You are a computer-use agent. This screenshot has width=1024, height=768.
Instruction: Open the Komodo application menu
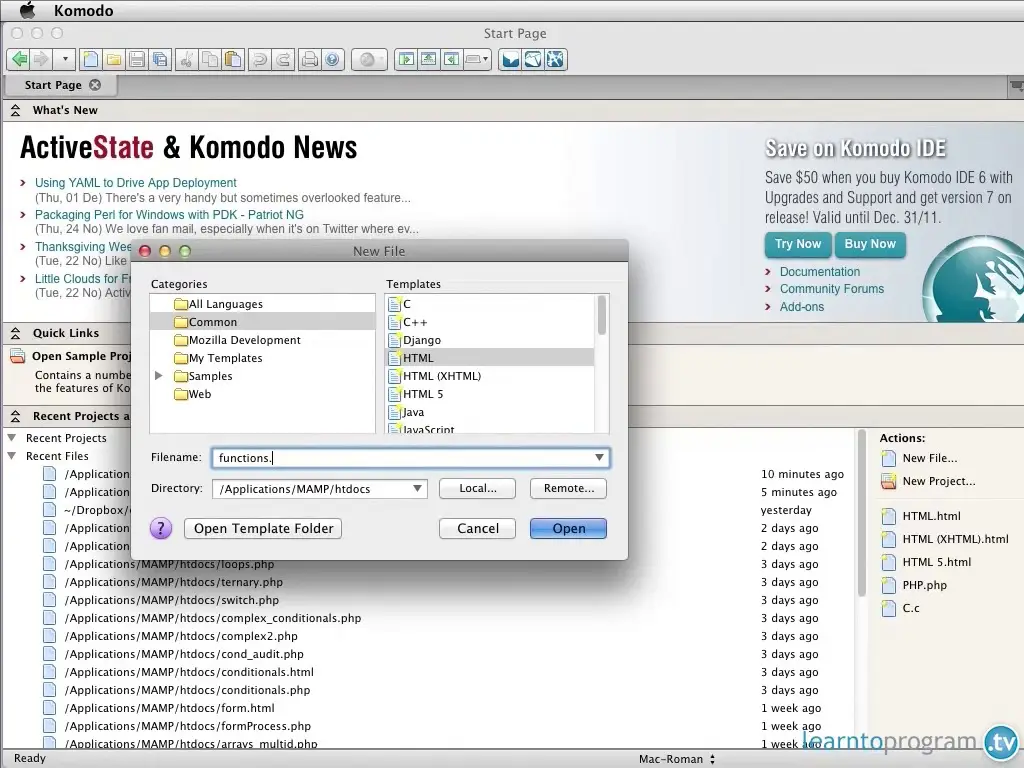point(84,10)
